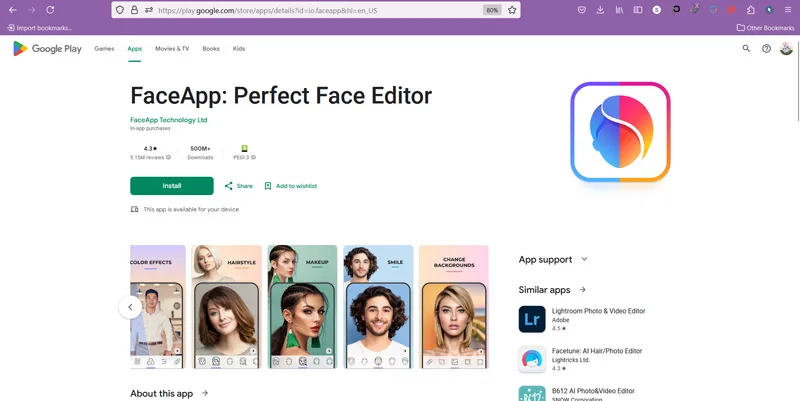Click the 80% zoom level indicator

[x=492, y=10]
